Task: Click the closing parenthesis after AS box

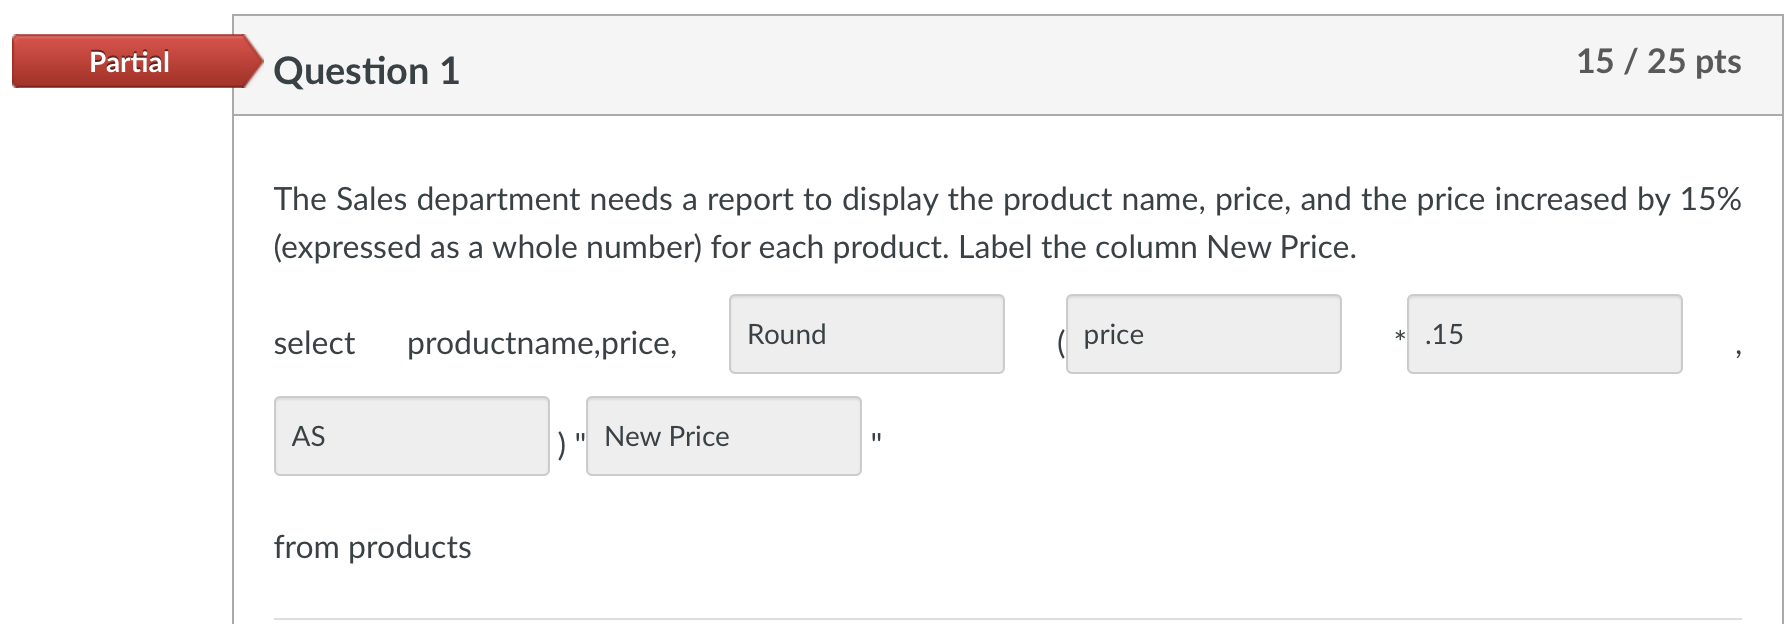Action: tap(563, 443)
